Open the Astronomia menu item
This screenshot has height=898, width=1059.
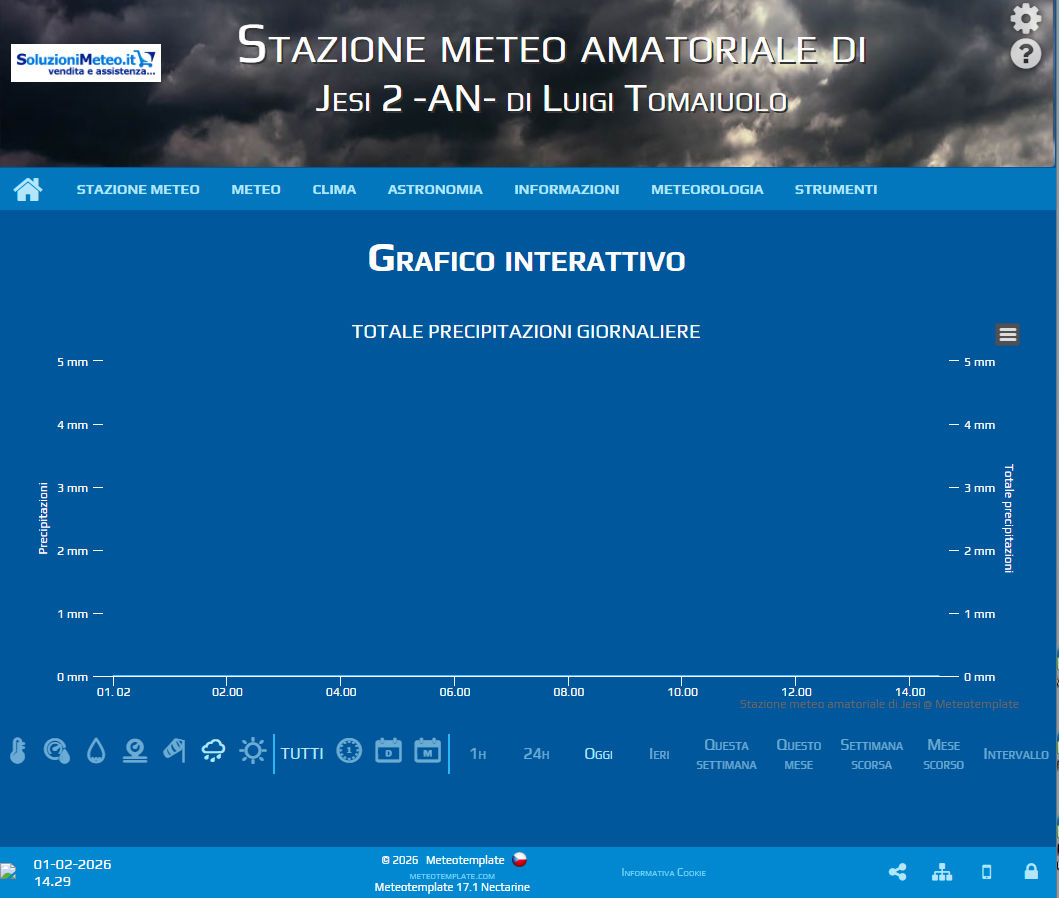click(435, 189)
